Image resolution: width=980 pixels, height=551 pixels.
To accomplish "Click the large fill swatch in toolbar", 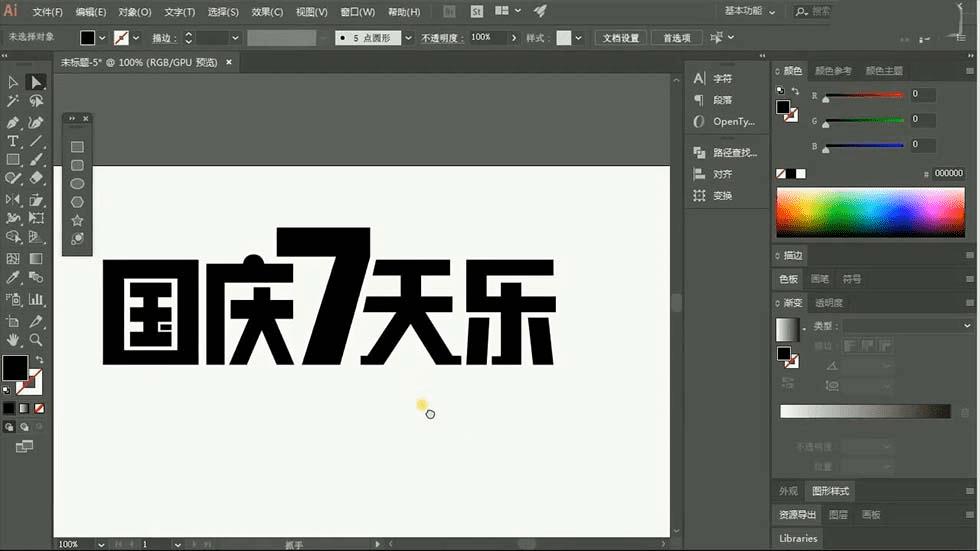I will click(x=15, y=368).
